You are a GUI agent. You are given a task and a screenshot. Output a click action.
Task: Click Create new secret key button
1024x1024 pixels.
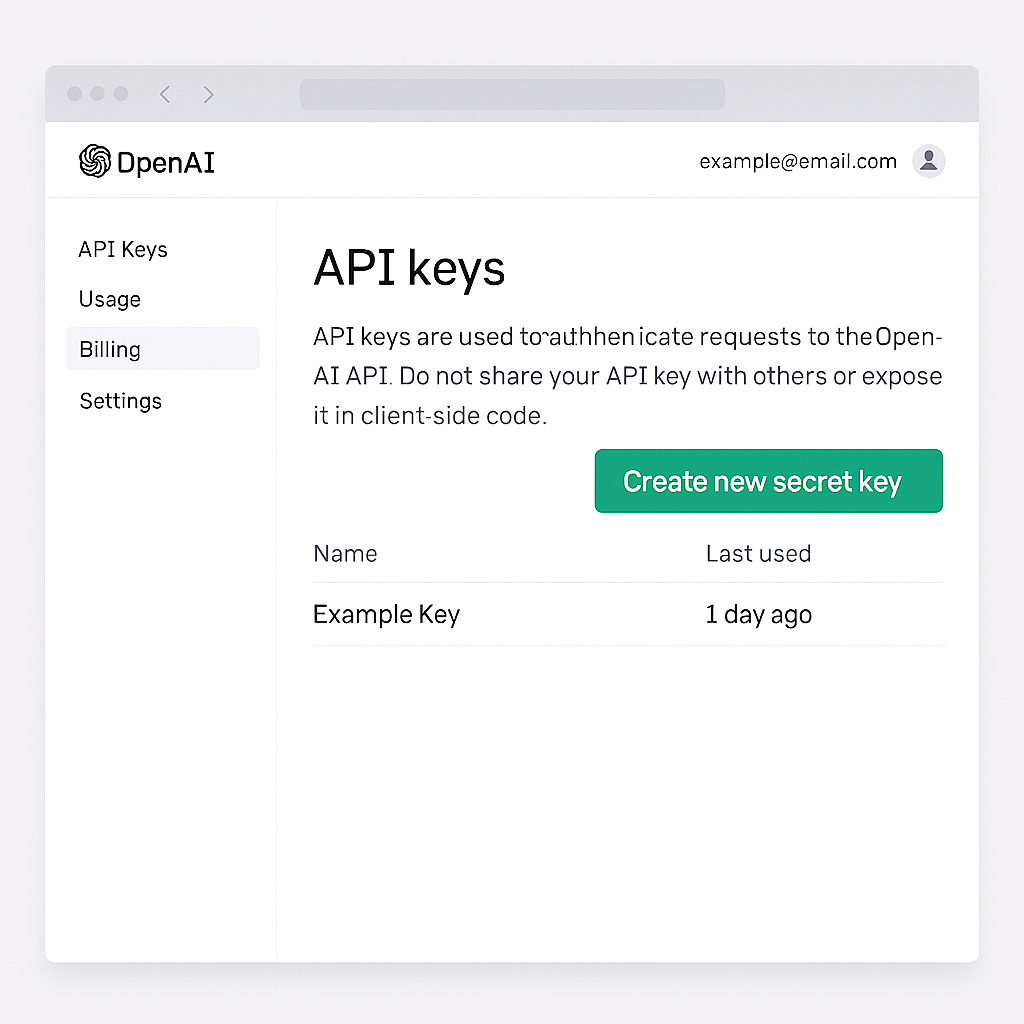[x=769, y=481]
